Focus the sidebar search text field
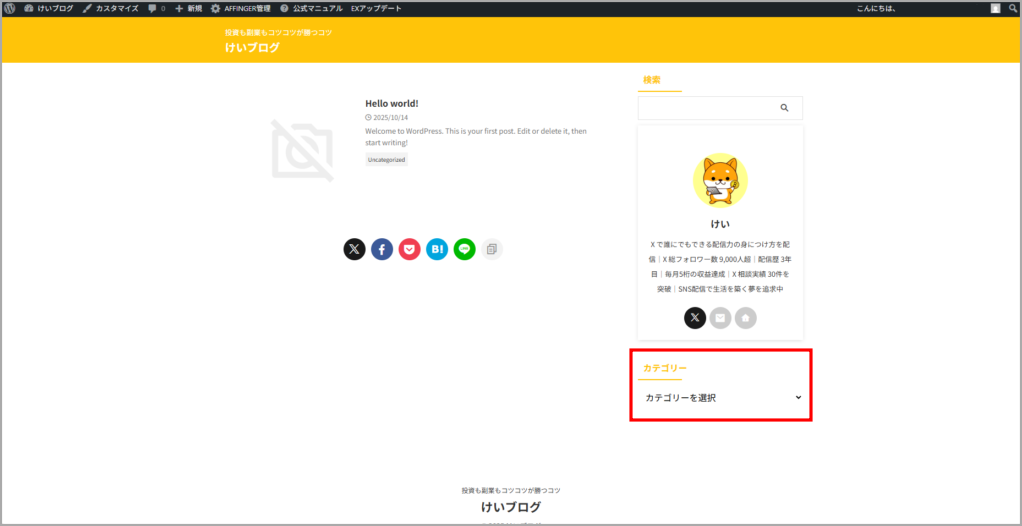The image size is (1022, 526). (x=705, y=108)
